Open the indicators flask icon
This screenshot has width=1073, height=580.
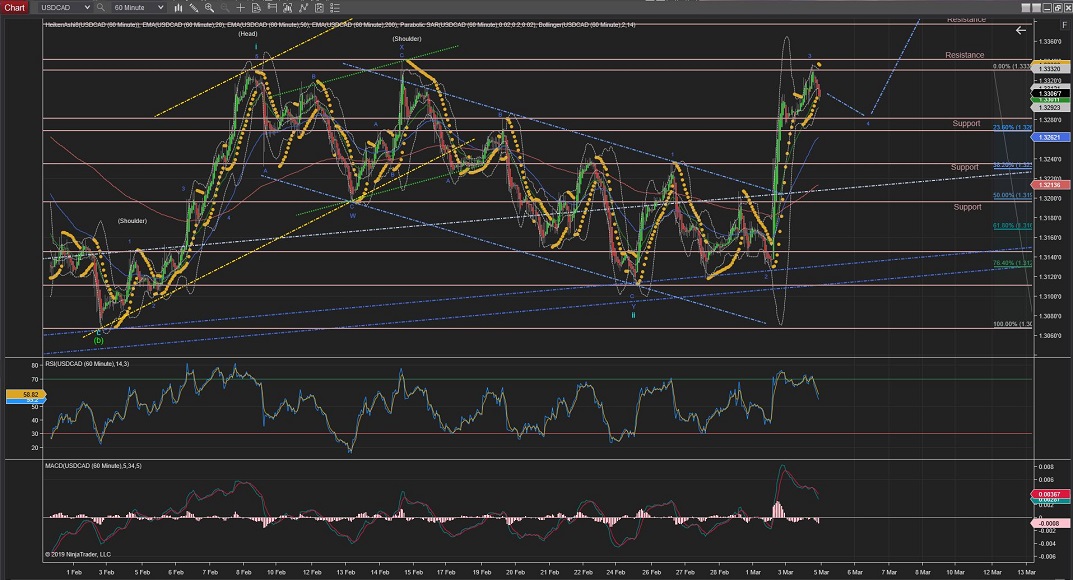pos(287,8)
